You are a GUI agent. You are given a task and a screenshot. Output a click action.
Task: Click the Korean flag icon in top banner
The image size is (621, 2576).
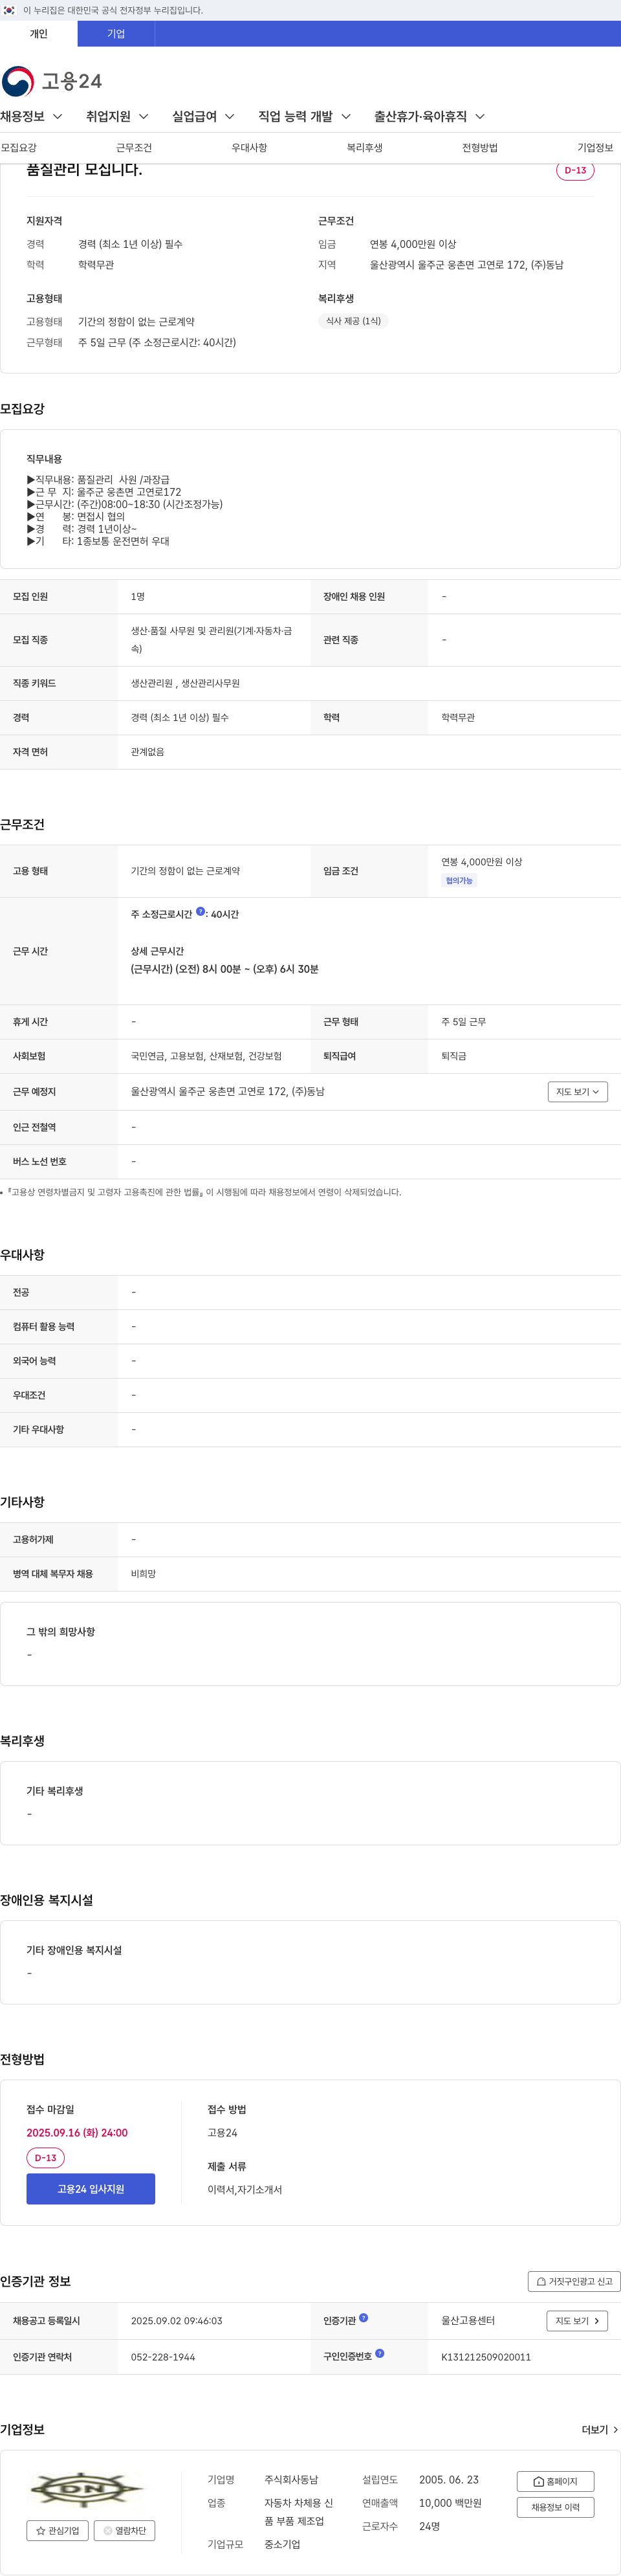9,10
